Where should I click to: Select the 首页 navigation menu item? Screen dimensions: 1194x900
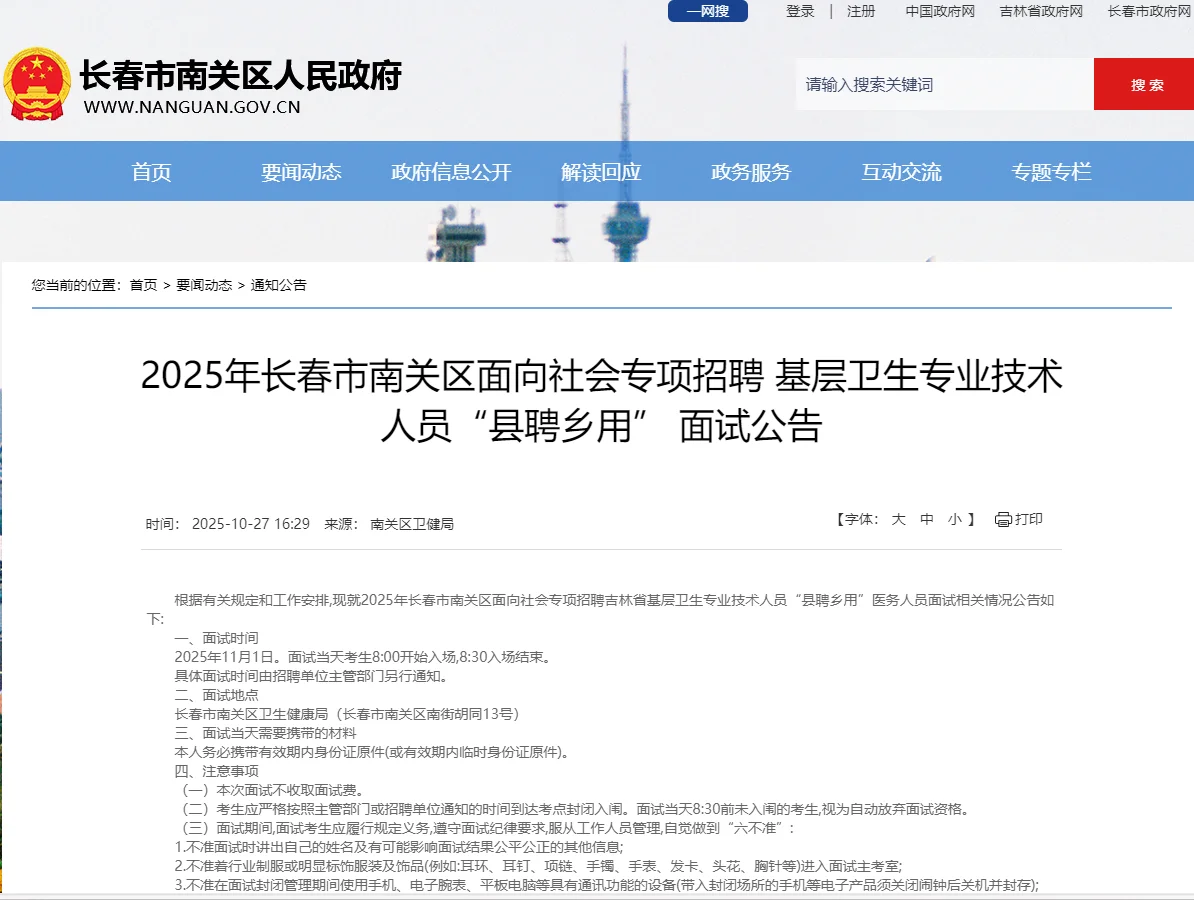click(x=150, y=171)
